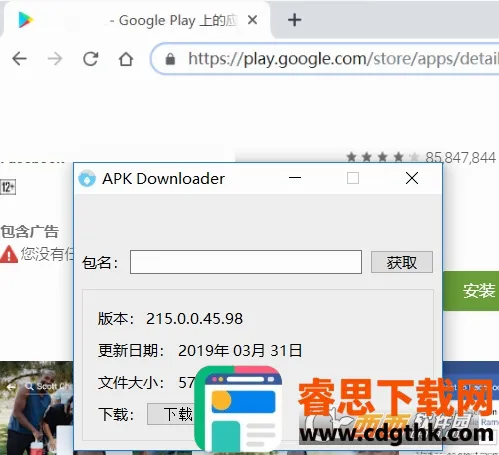Click the browser forward arrow
This screenshot has width=499, height=455.
click(x=55, y=59)
